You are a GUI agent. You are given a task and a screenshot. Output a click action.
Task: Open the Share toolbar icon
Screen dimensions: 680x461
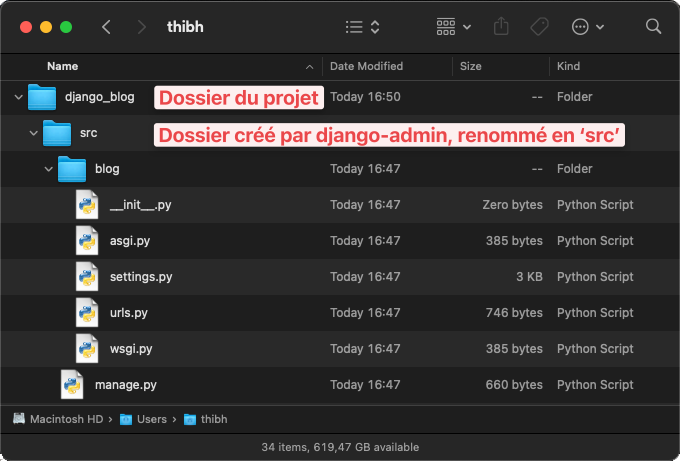[x=502, y=27]
